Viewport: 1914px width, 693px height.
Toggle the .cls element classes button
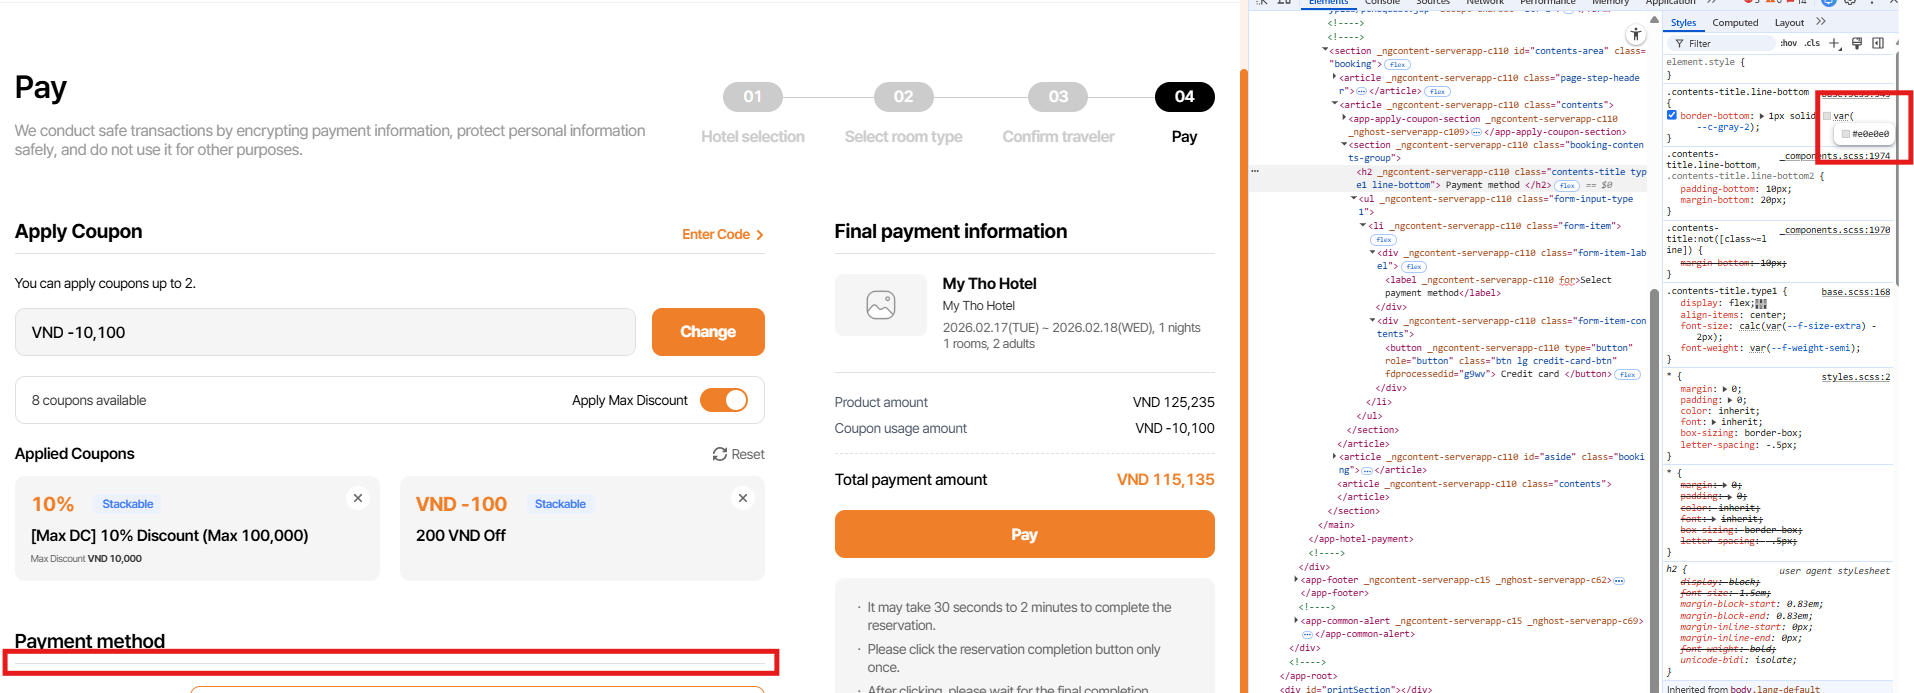(1812, 44)
